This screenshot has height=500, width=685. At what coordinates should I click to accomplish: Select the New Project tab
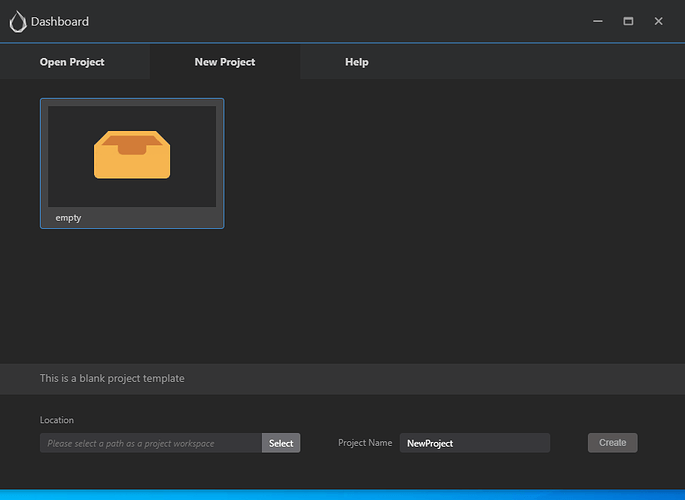225,62
